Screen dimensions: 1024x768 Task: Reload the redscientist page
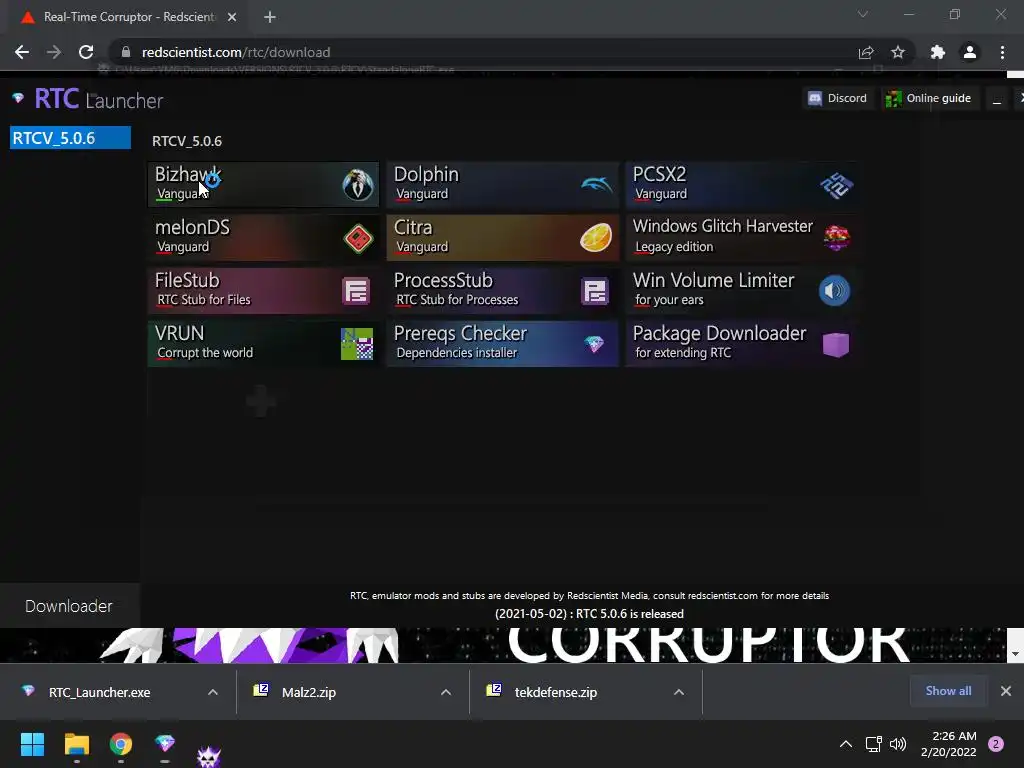tap(86, 52)
